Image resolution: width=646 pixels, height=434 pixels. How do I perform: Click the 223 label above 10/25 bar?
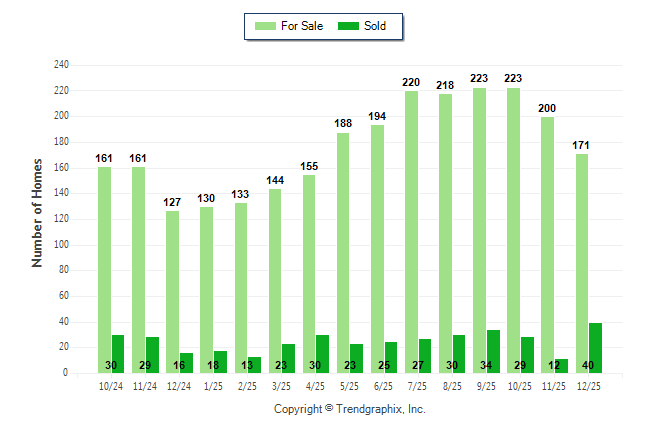click(x=514, y=79)
